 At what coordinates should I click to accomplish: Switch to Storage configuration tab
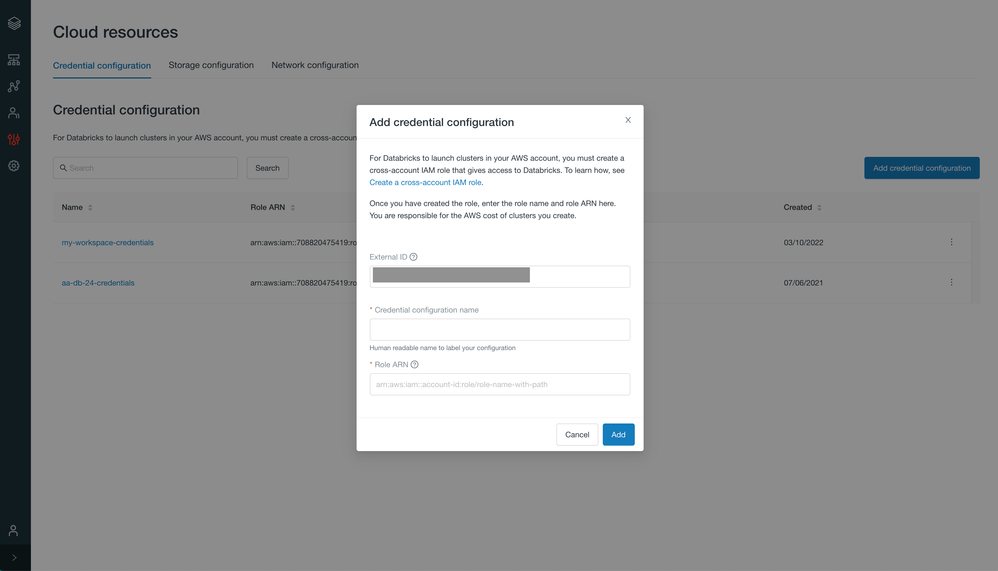pos(211,65)
